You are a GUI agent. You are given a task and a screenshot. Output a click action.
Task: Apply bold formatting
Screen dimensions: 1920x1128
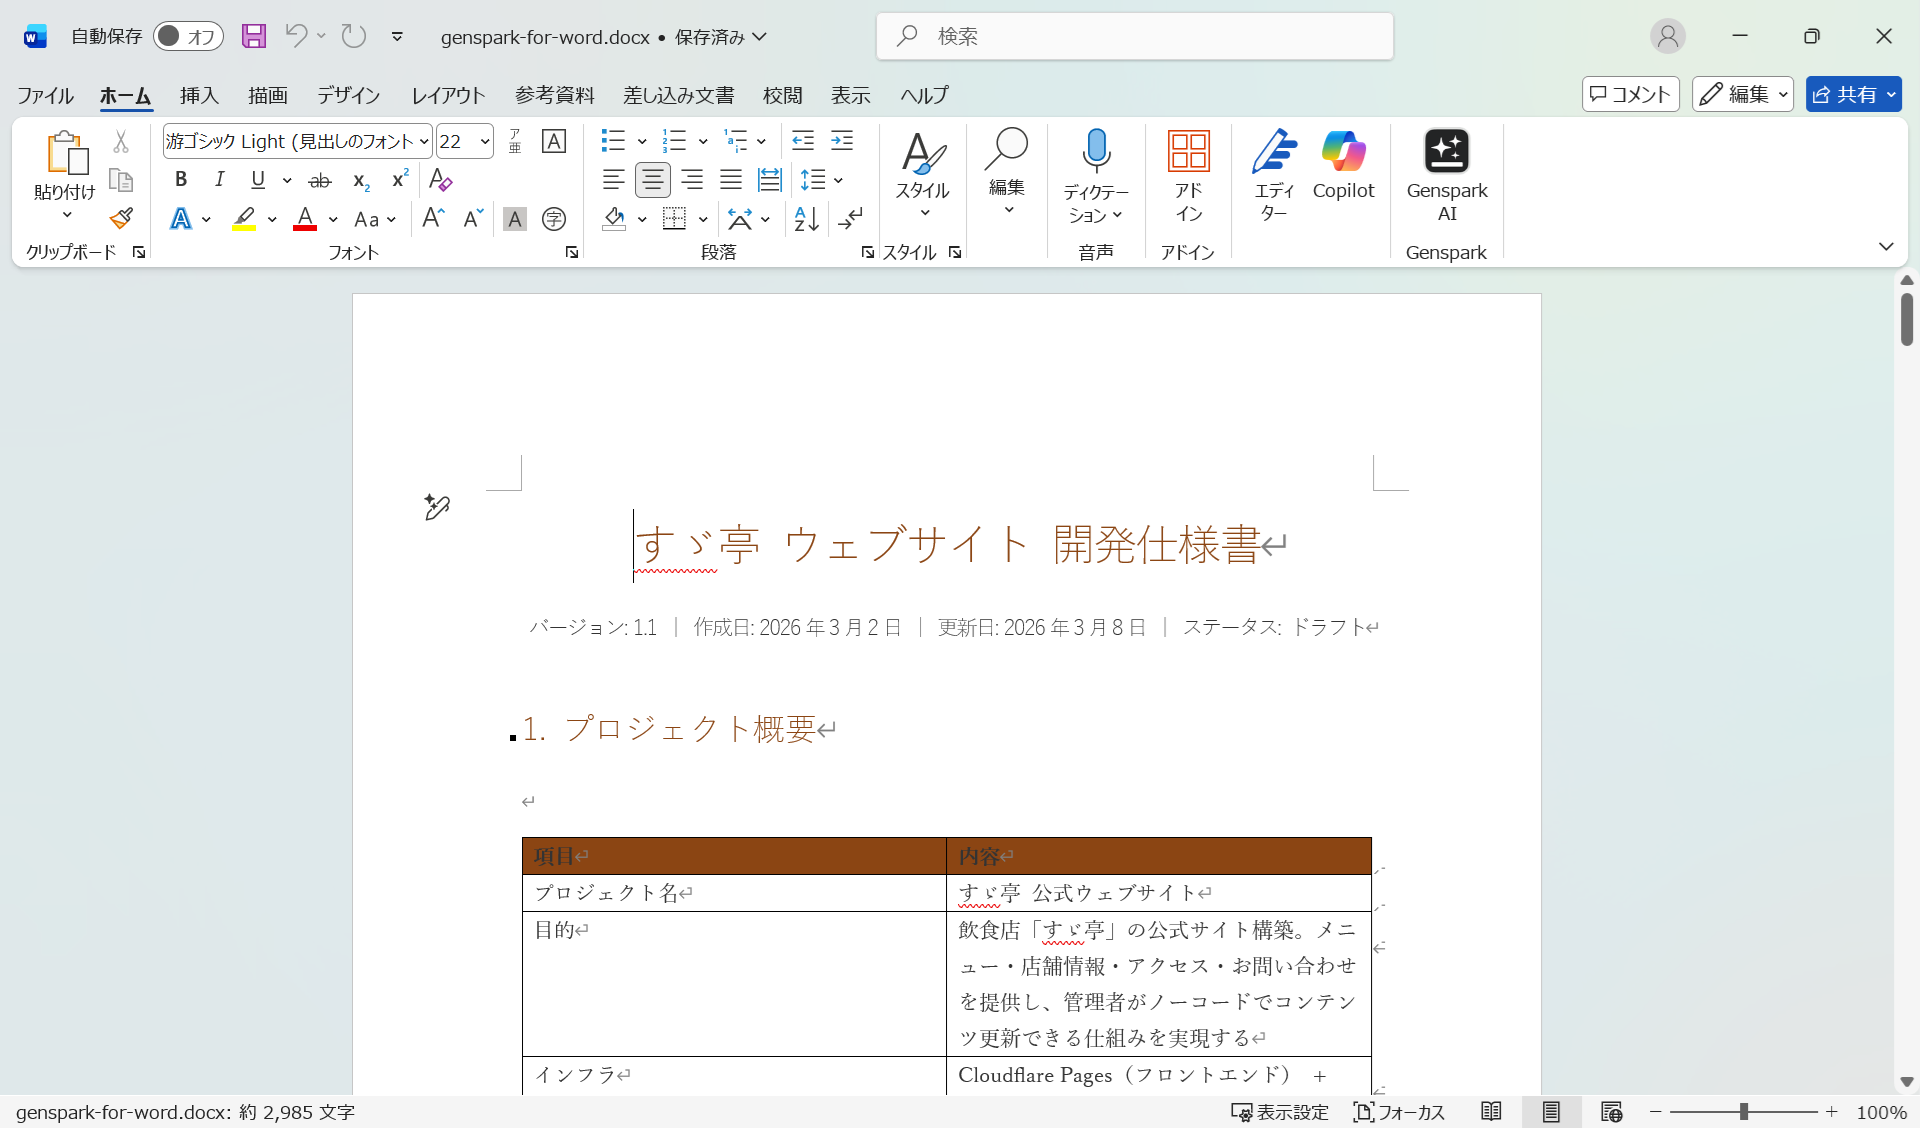181,180
